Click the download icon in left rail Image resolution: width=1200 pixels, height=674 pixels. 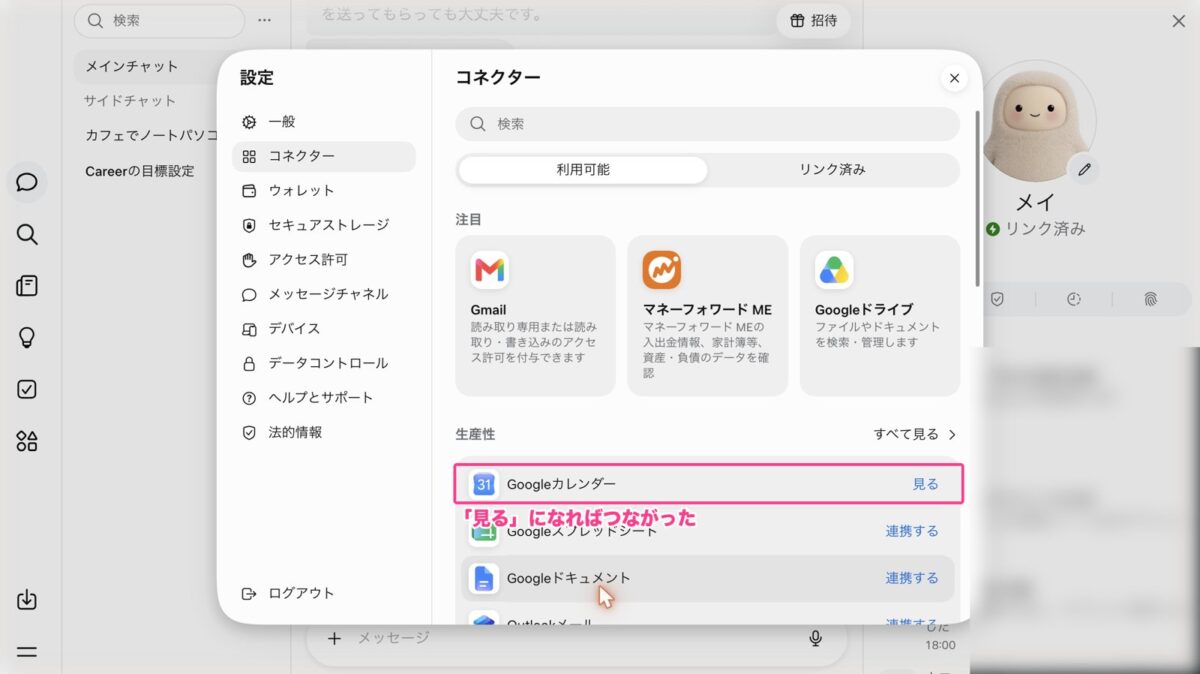[27, 600]
